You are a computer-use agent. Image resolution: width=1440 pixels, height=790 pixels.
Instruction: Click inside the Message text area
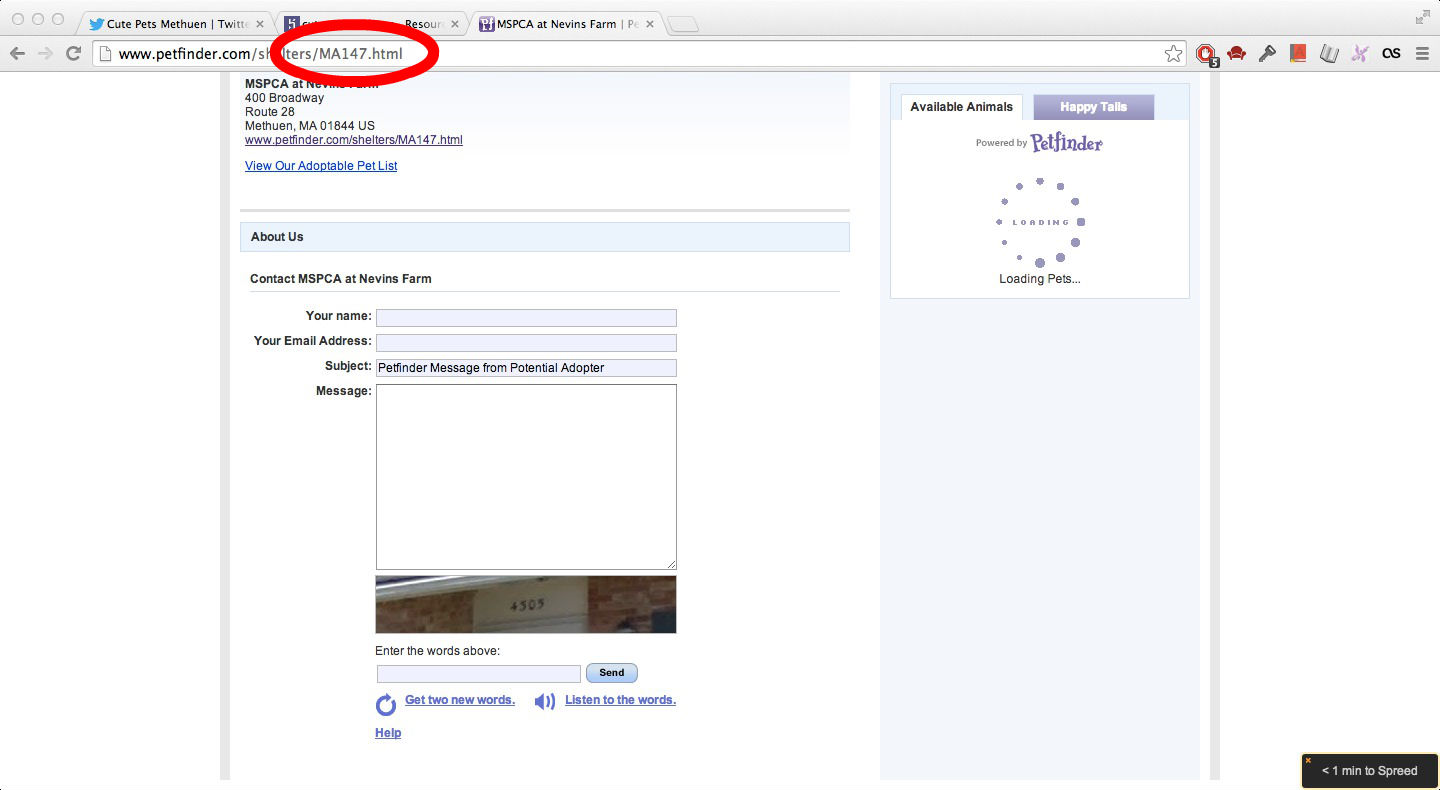tap(526, 477)
